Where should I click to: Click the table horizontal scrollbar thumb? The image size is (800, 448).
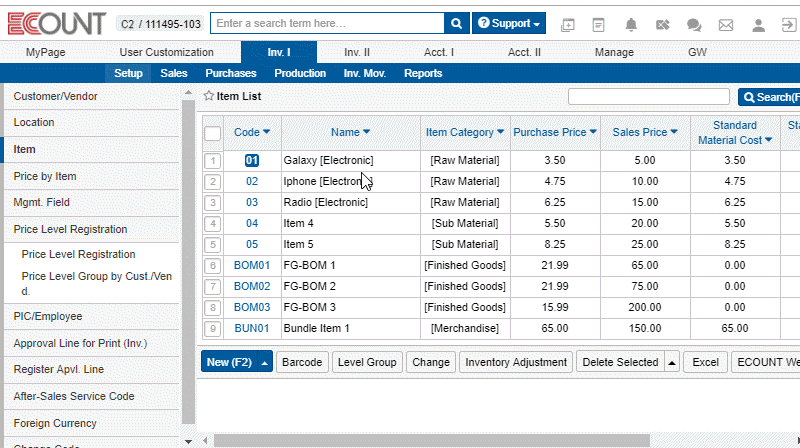point(431,440)
